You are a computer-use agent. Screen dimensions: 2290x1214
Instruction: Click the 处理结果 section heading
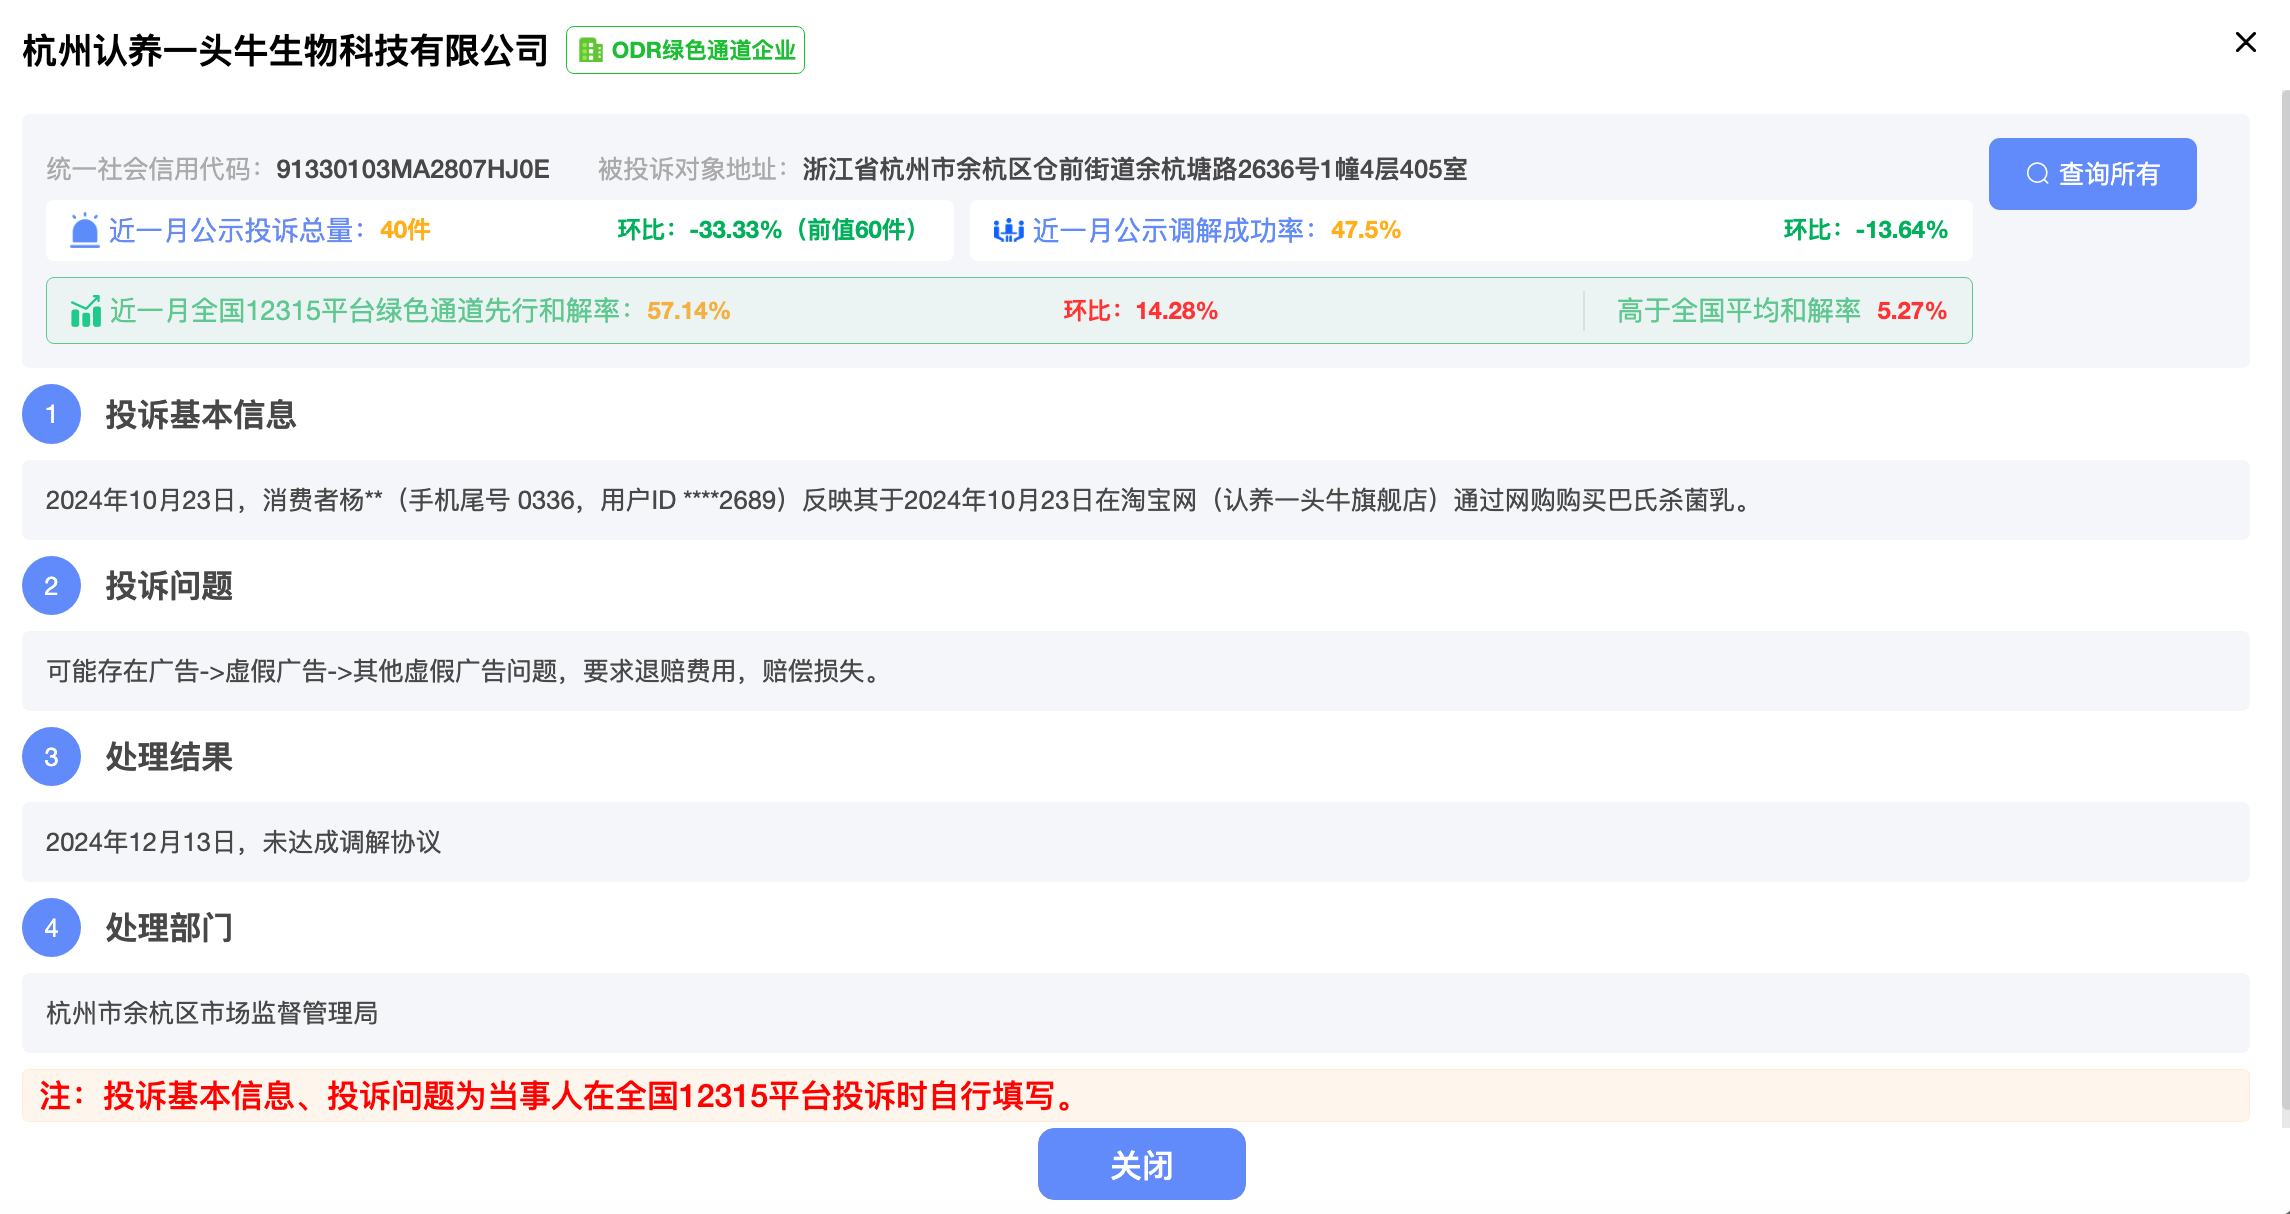(169, 756)
